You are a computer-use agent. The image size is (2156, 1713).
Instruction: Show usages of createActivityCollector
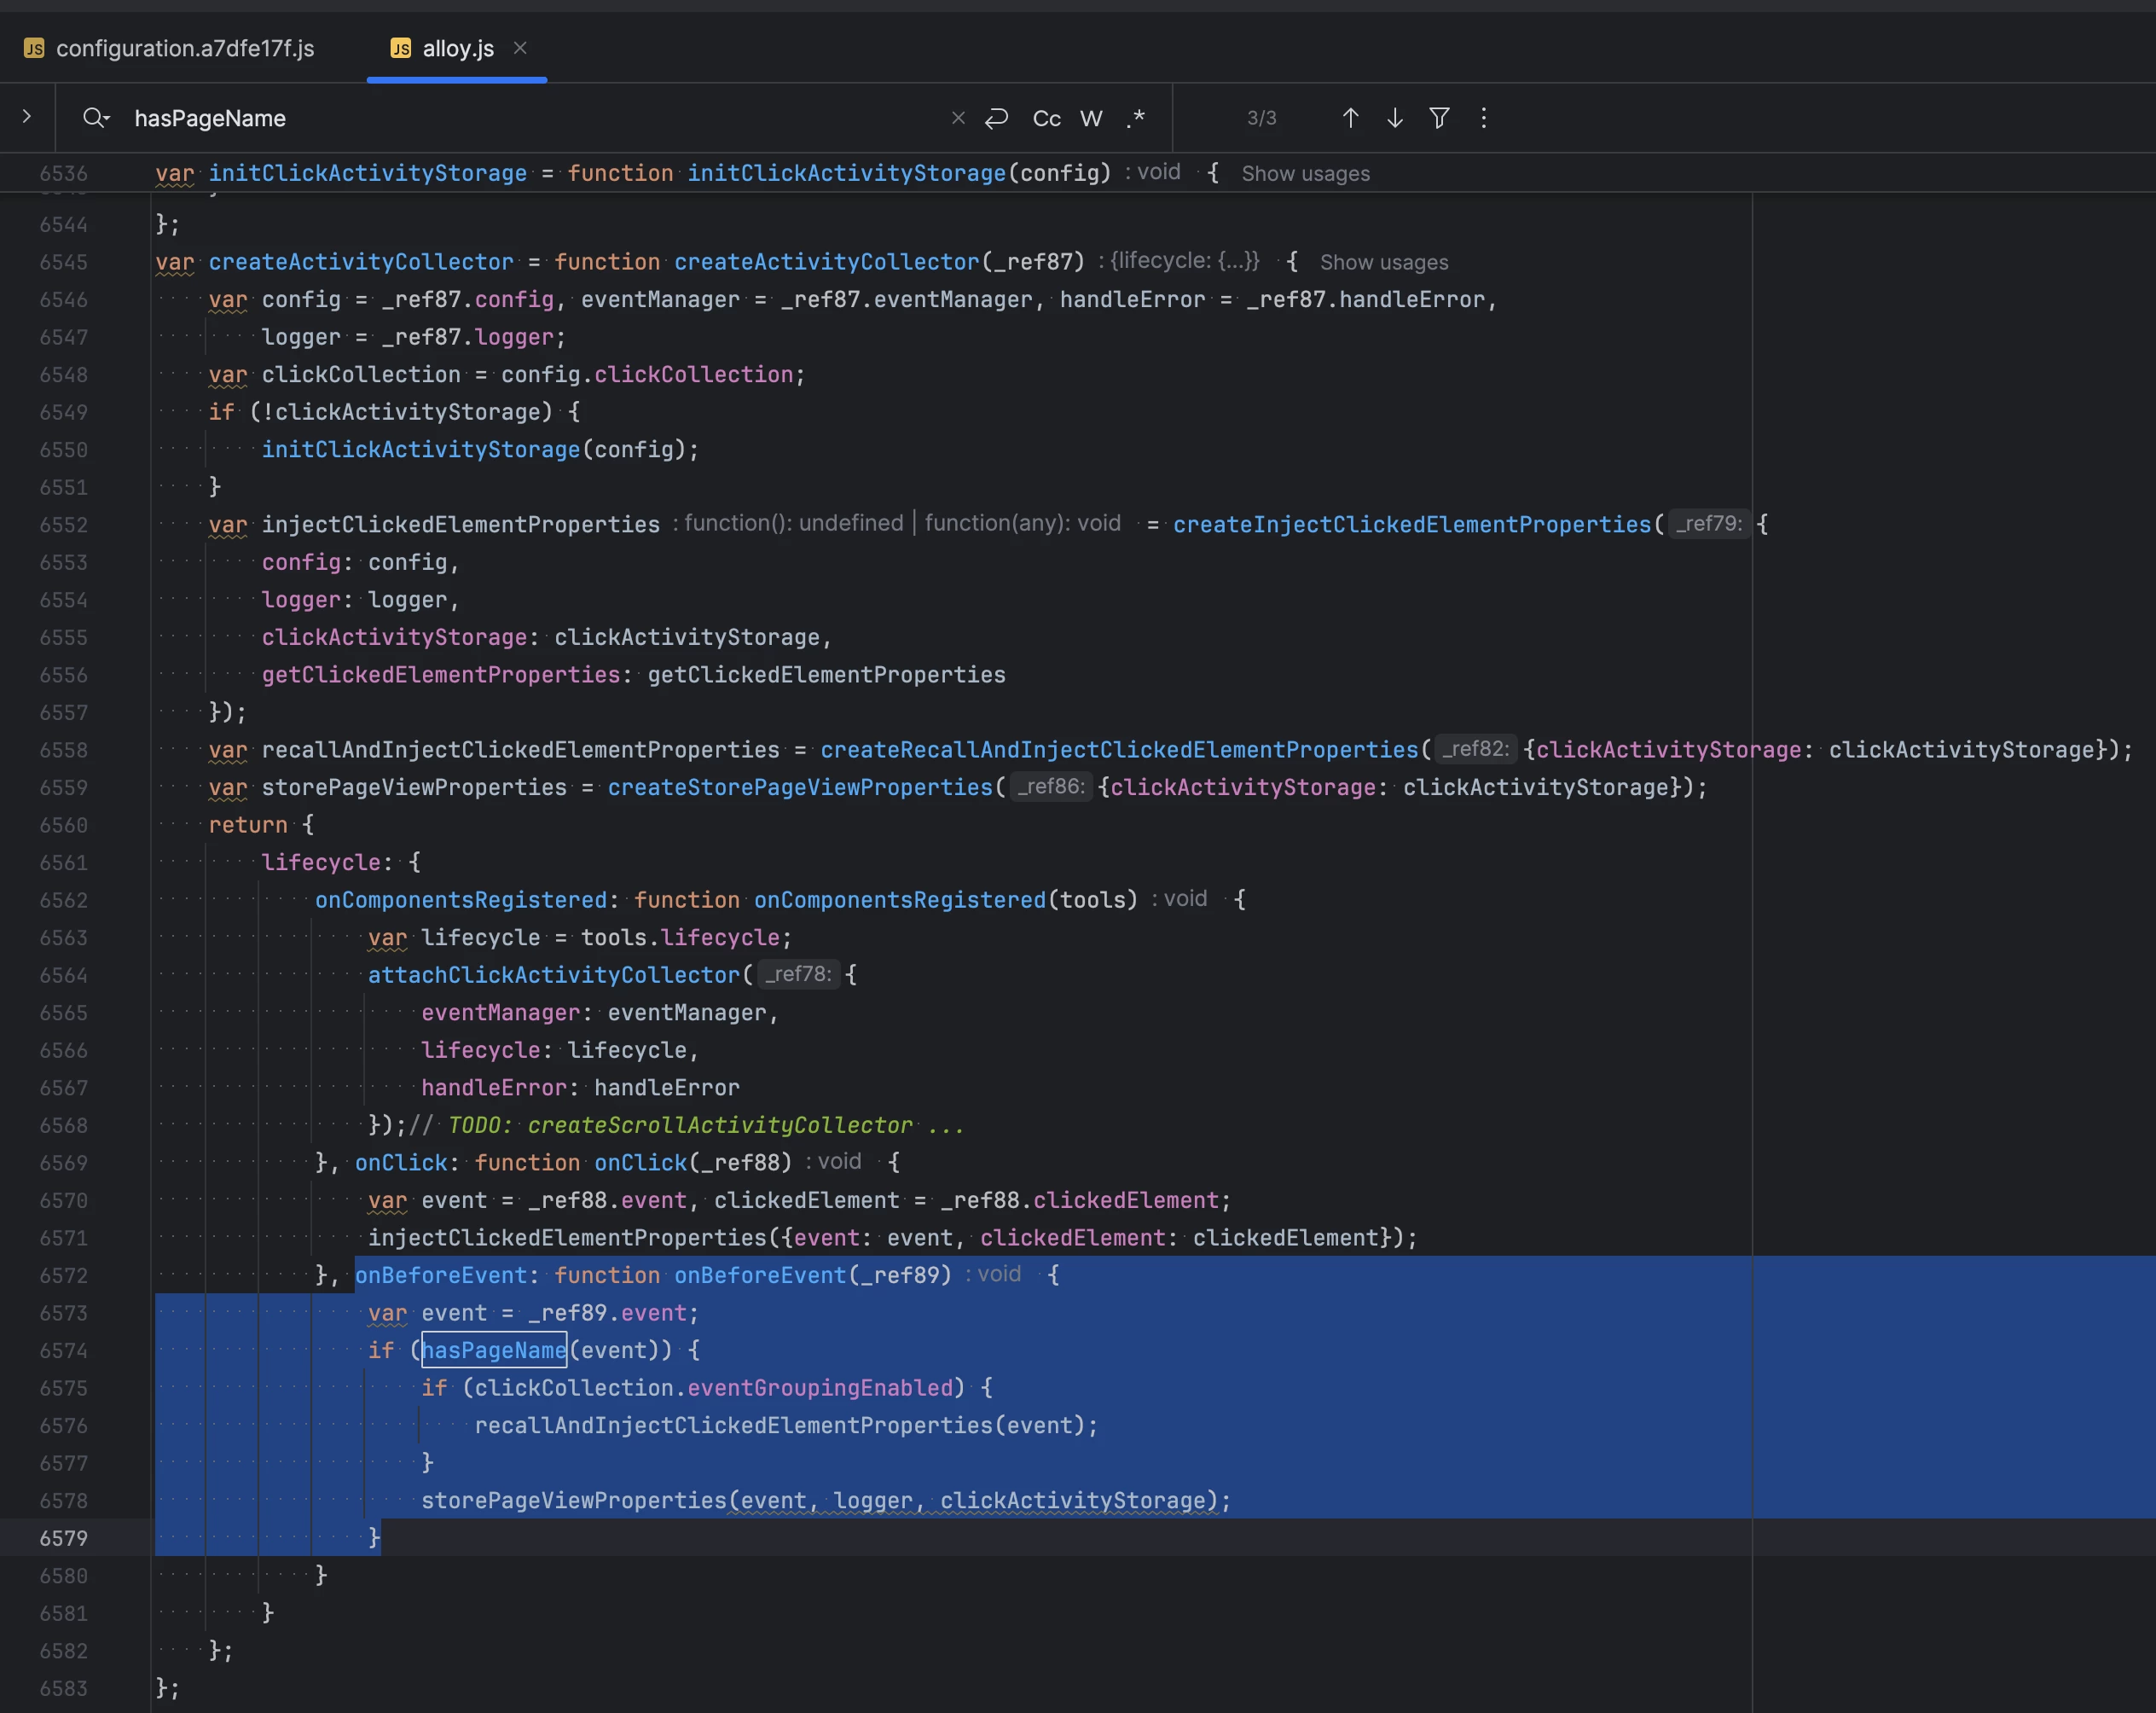coord(1383,262)
